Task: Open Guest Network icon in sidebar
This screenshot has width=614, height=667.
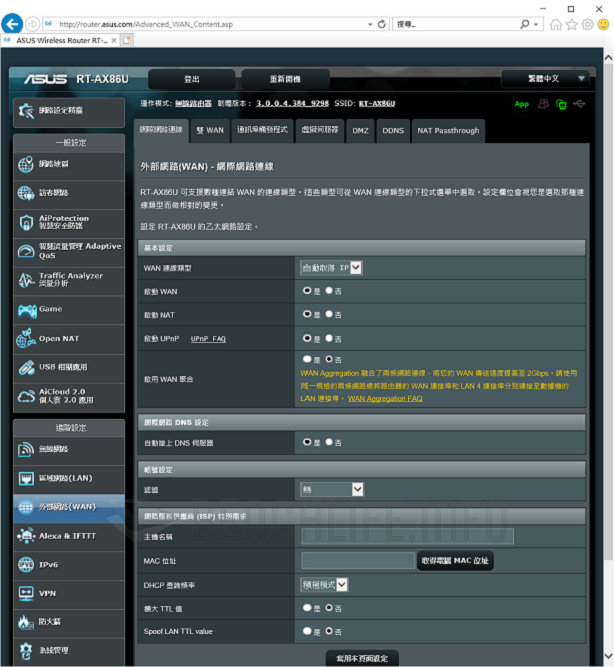Action: (26, 193)
